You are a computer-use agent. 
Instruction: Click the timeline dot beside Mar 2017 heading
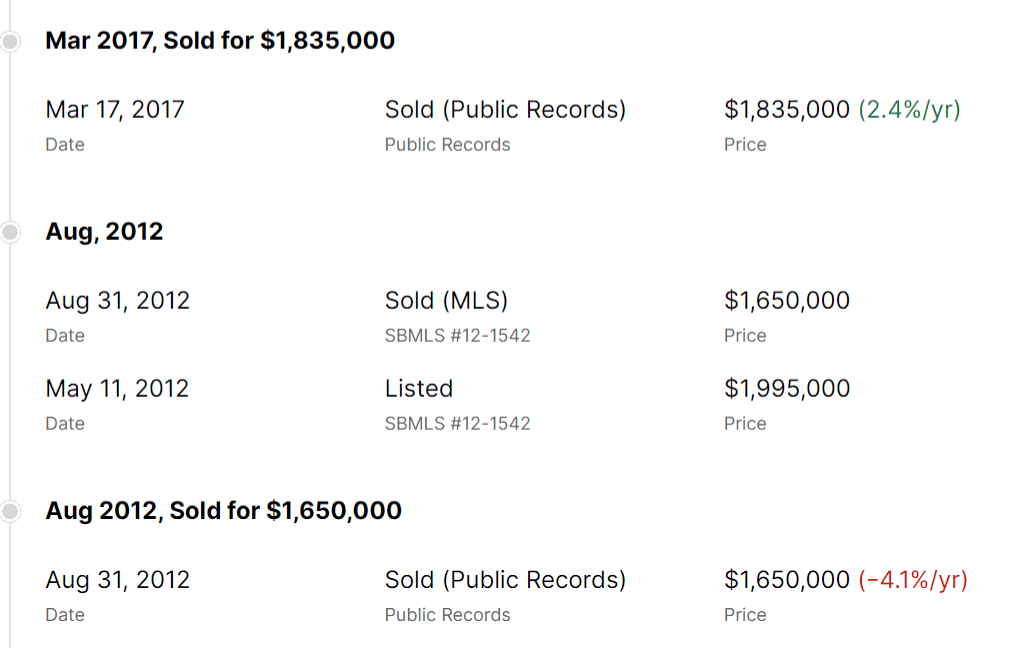[x=10, y=41]
